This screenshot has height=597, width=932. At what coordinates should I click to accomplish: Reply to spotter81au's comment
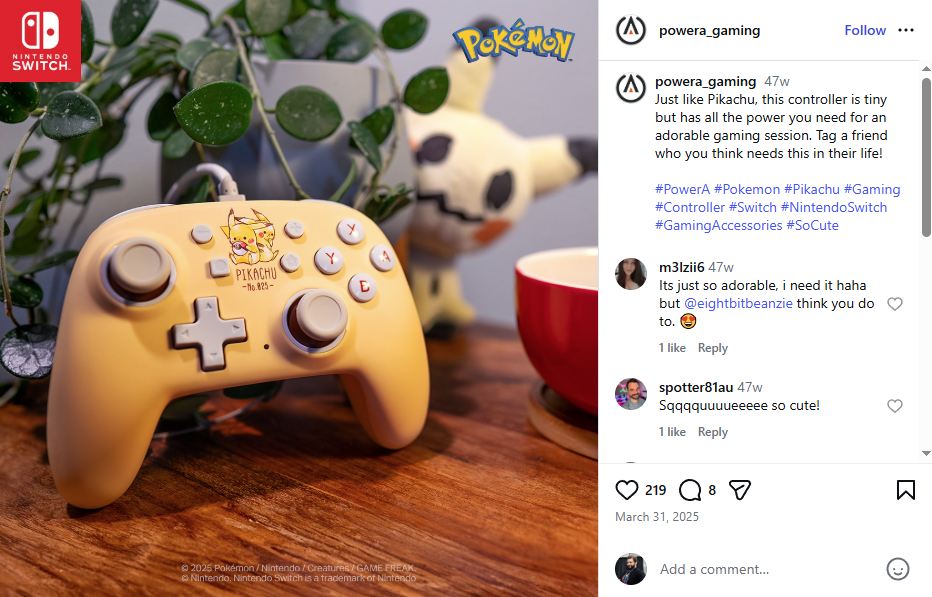point(713,432)
